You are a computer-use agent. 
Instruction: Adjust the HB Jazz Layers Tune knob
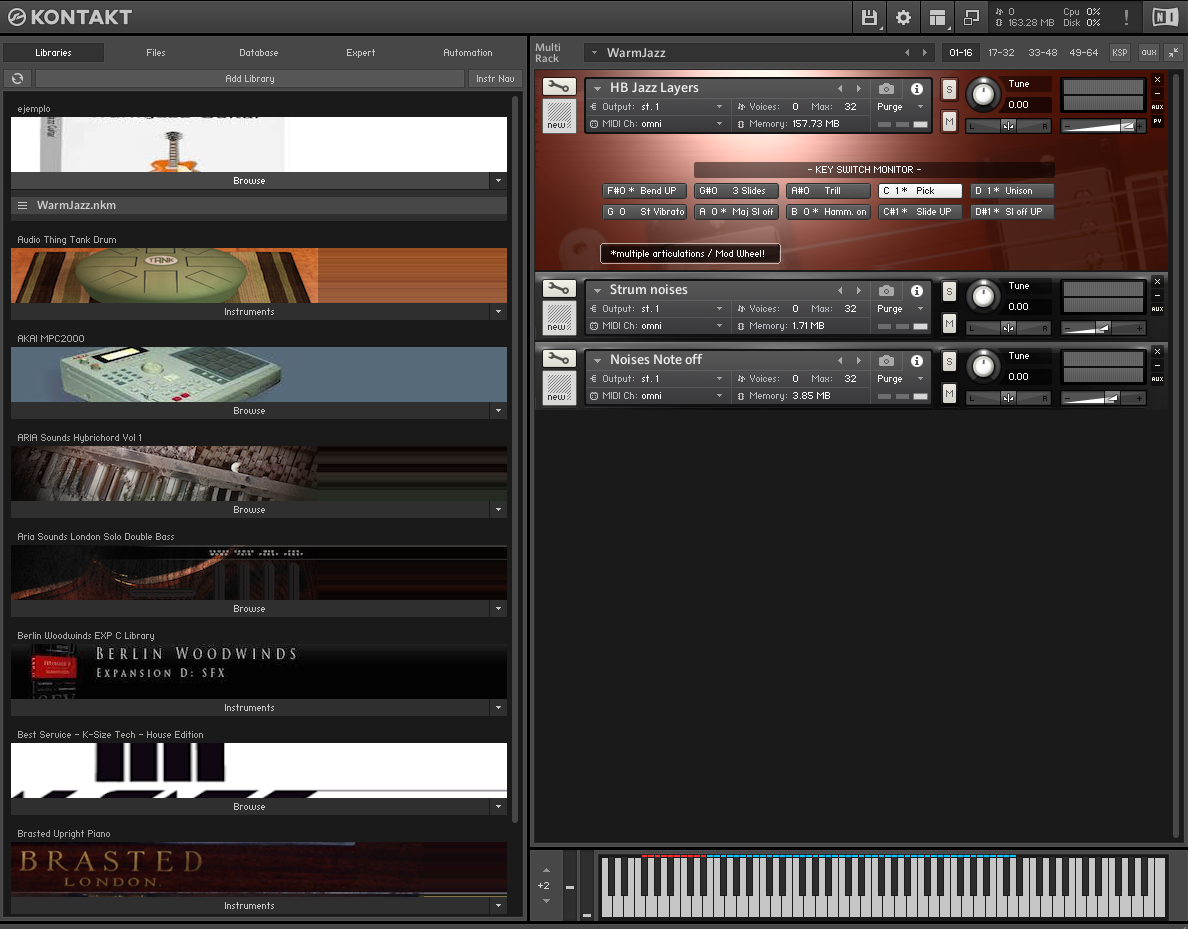point(983,95)
